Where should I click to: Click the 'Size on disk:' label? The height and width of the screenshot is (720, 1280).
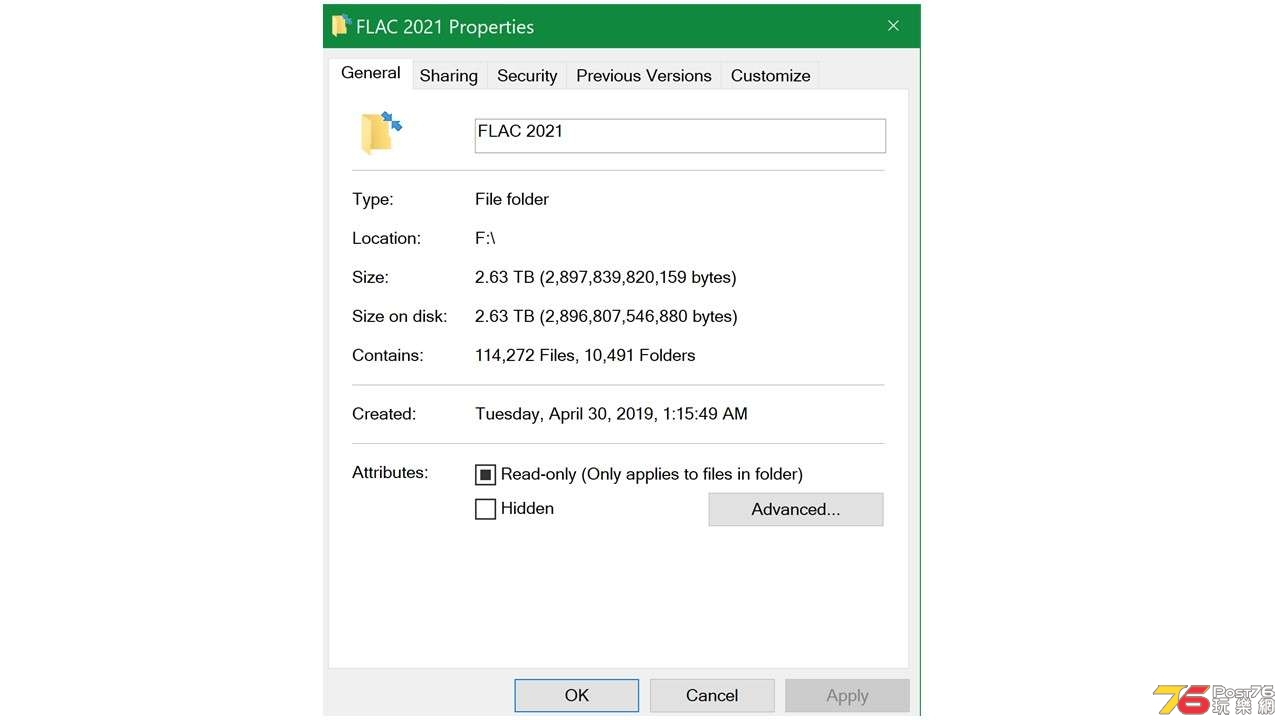(399, 316)
